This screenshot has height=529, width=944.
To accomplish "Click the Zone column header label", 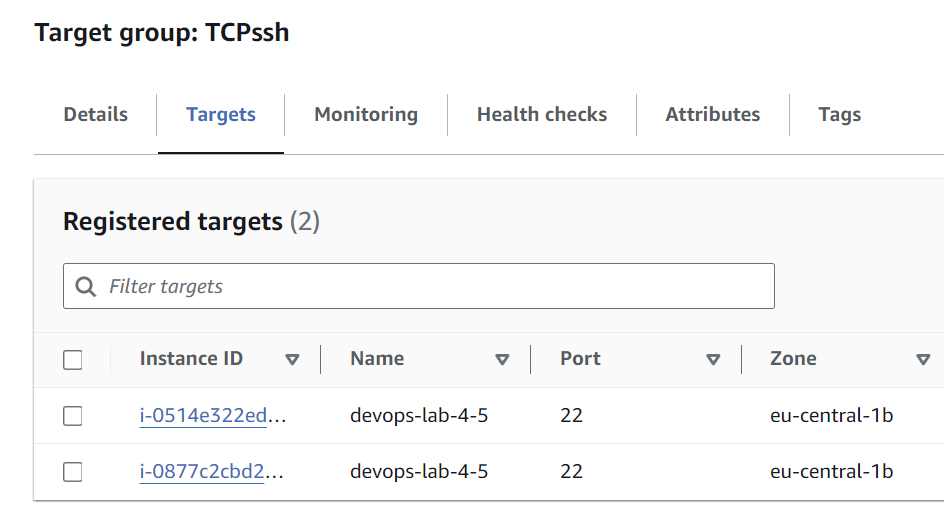I will click(x=793, y=359).
